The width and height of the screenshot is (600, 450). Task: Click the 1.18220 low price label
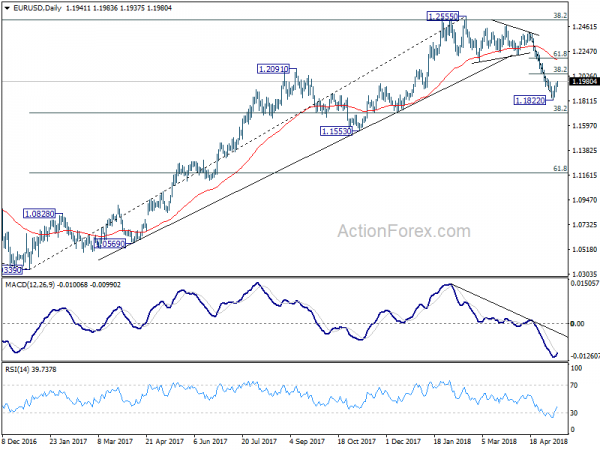530,101
